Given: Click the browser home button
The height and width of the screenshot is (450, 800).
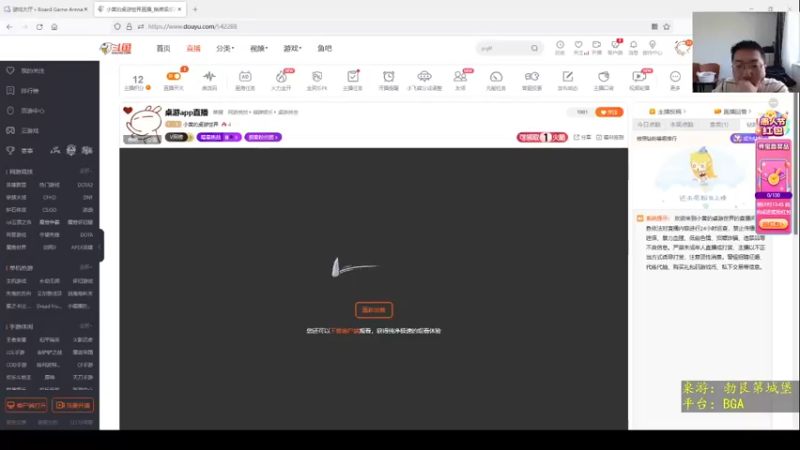Looking at the screenshot, I should pos(54,27).
